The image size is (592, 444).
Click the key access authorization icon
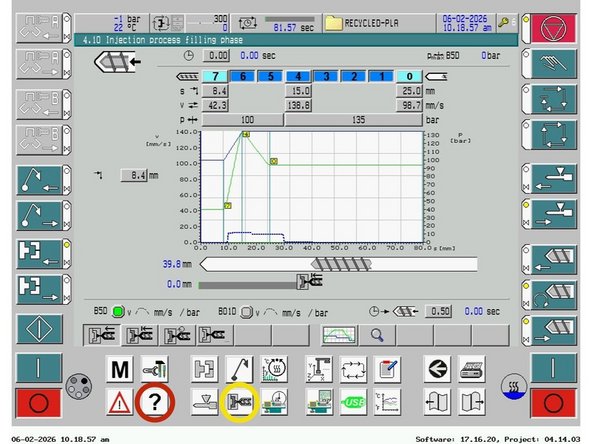[504, 23]
